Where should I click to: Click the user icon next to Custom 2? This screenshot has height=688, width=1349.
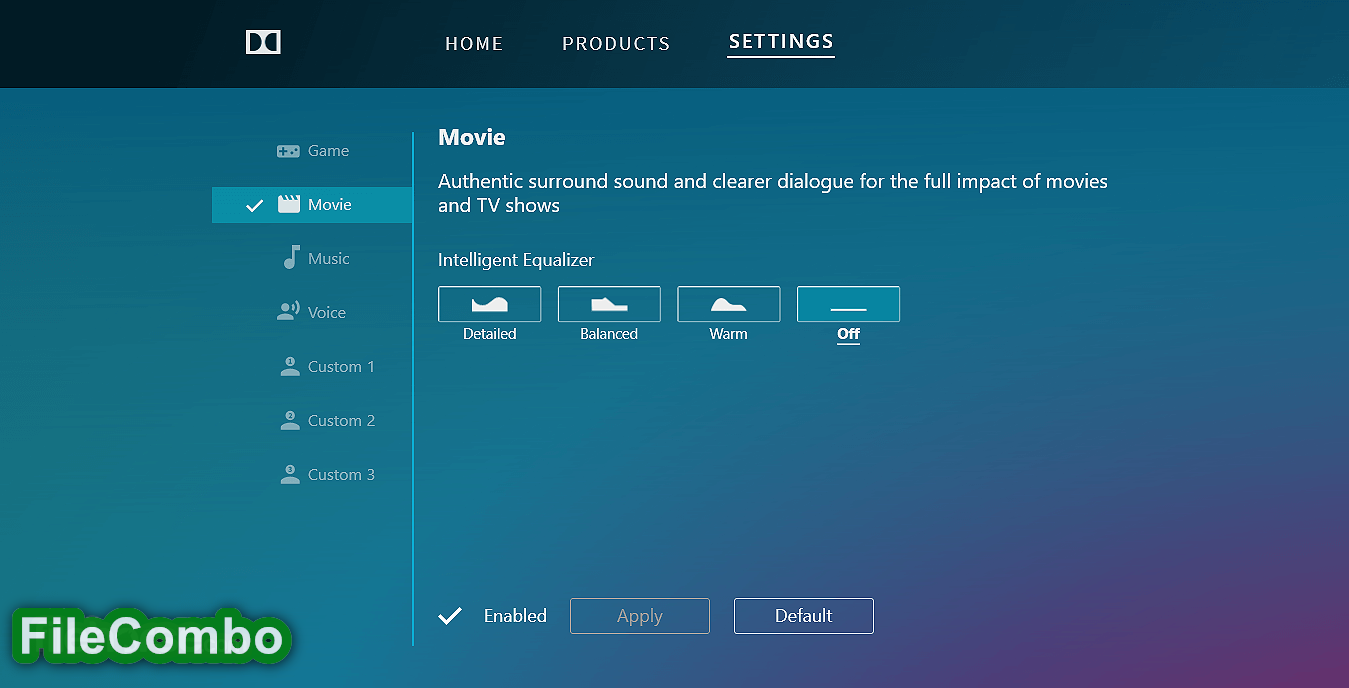(x=290, y=420)
